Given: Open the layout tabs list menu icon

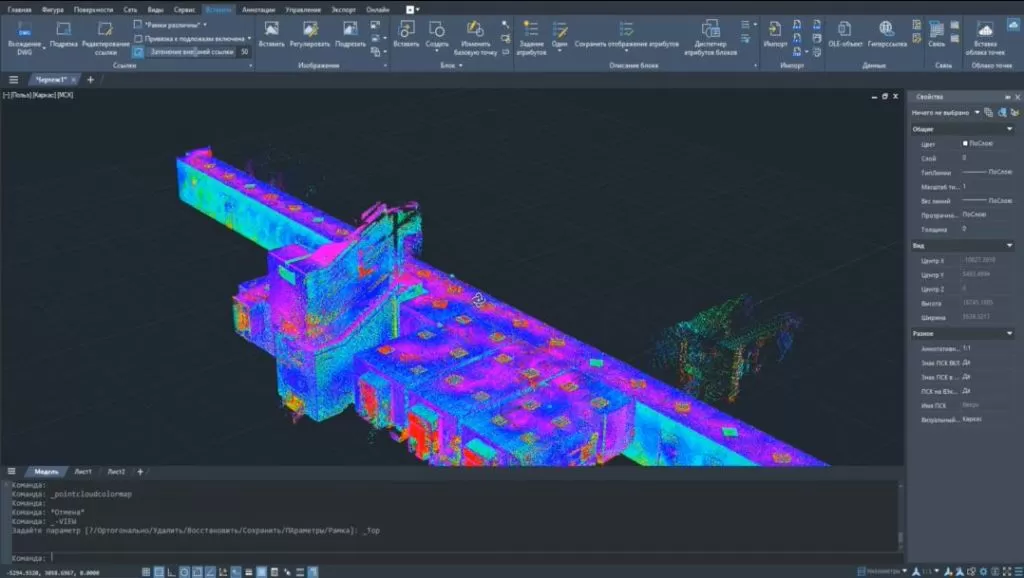Looking at the screenshot, I should (x=11, y=471).
